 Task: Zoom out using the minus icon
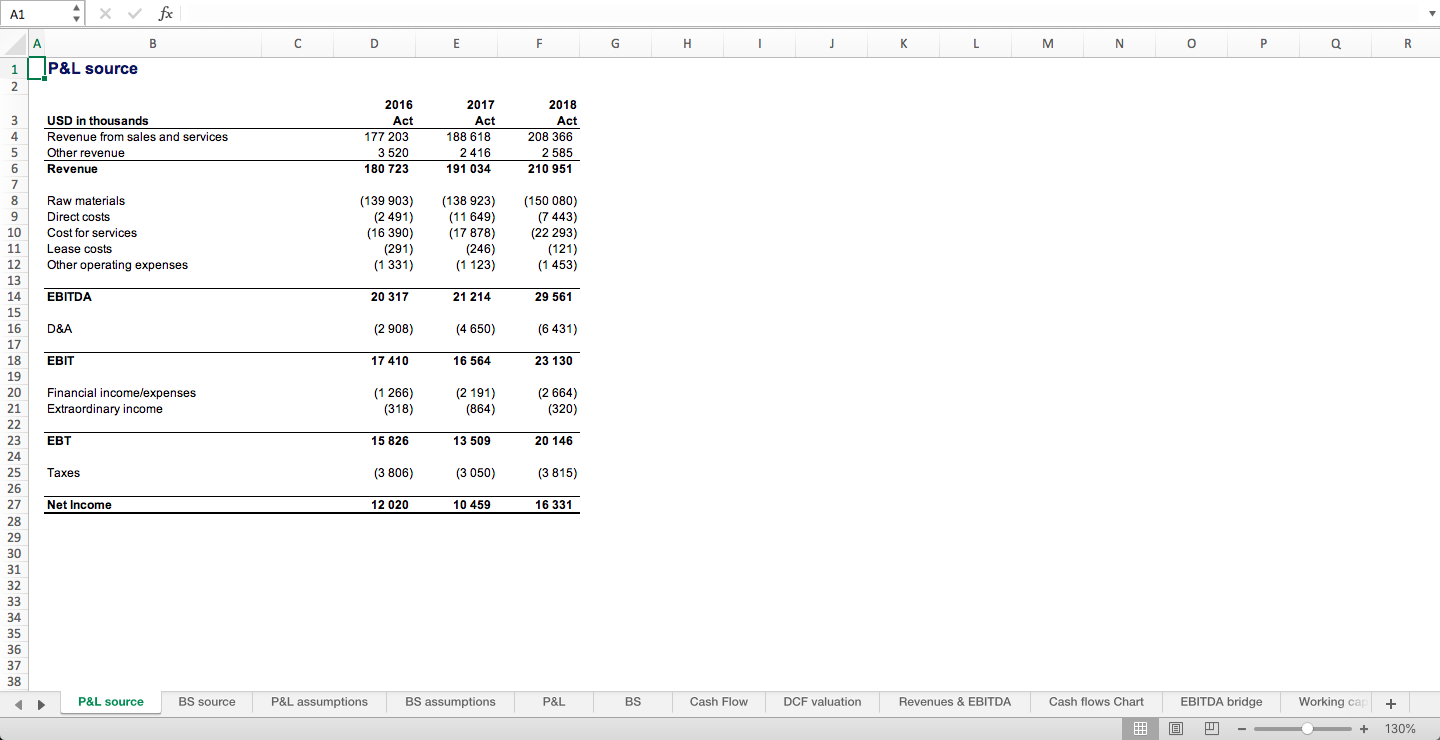pos(1242,728)
